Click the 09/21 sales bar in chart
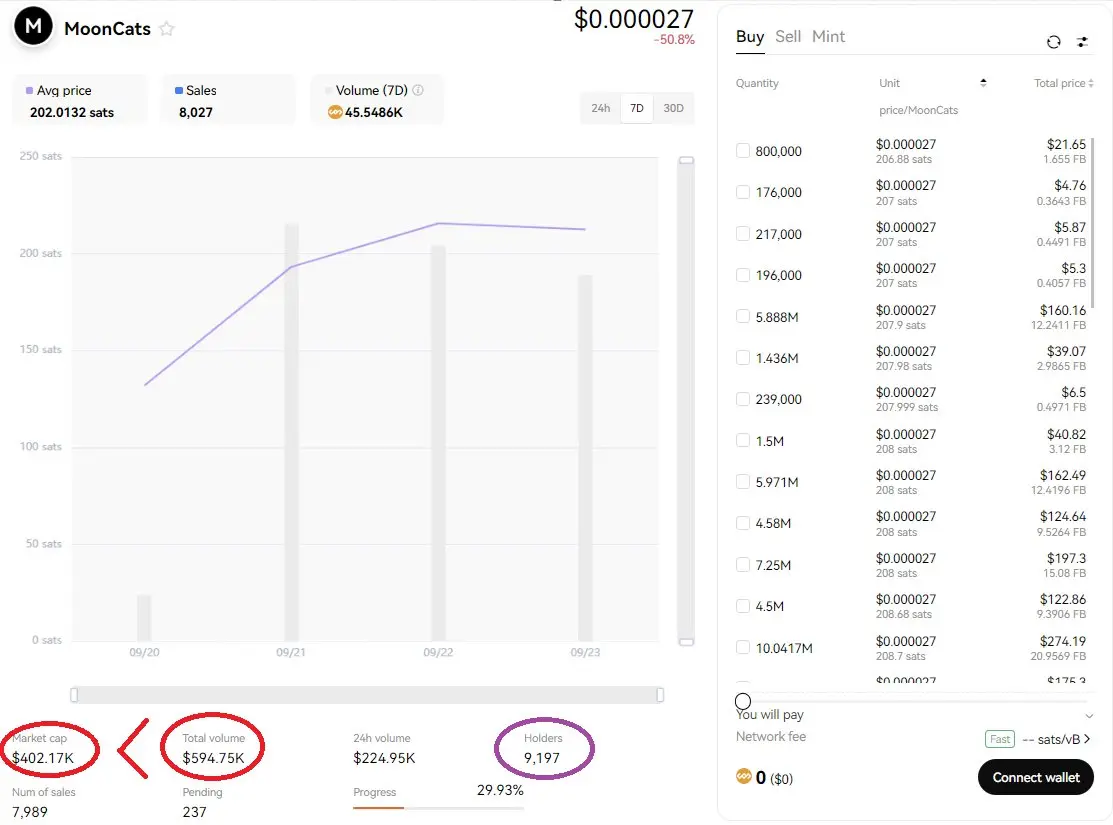 (291, 432)
